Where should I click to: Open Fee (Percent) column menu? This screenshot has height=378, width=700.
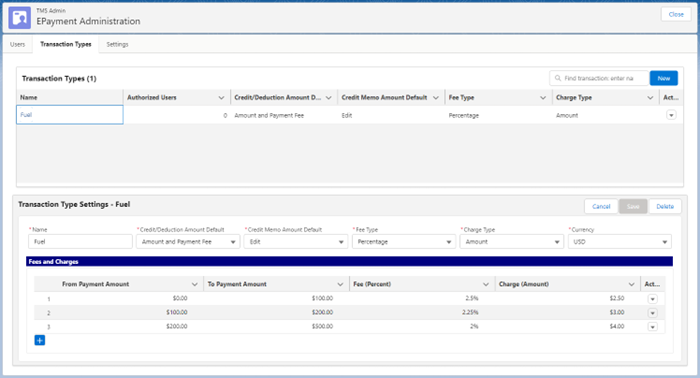pos(486,284)
